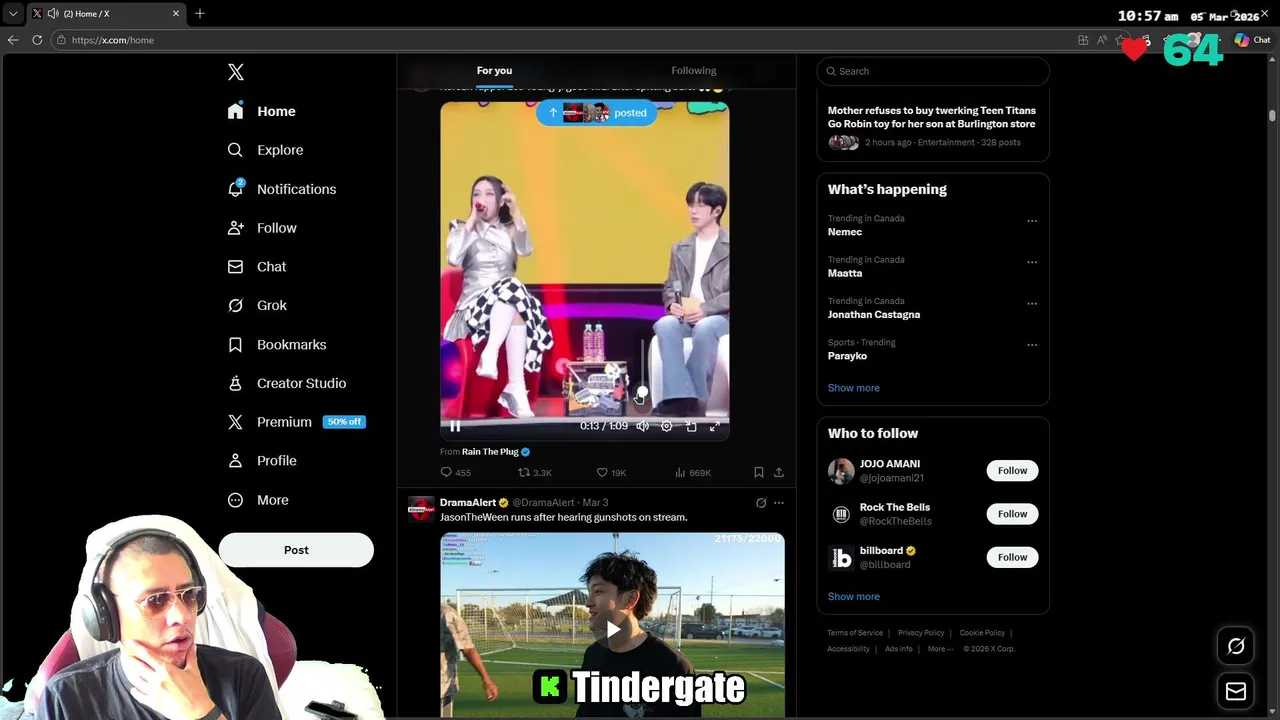Open the More sidebar menu
The image size is (1280, 720).
click(259, 500)
